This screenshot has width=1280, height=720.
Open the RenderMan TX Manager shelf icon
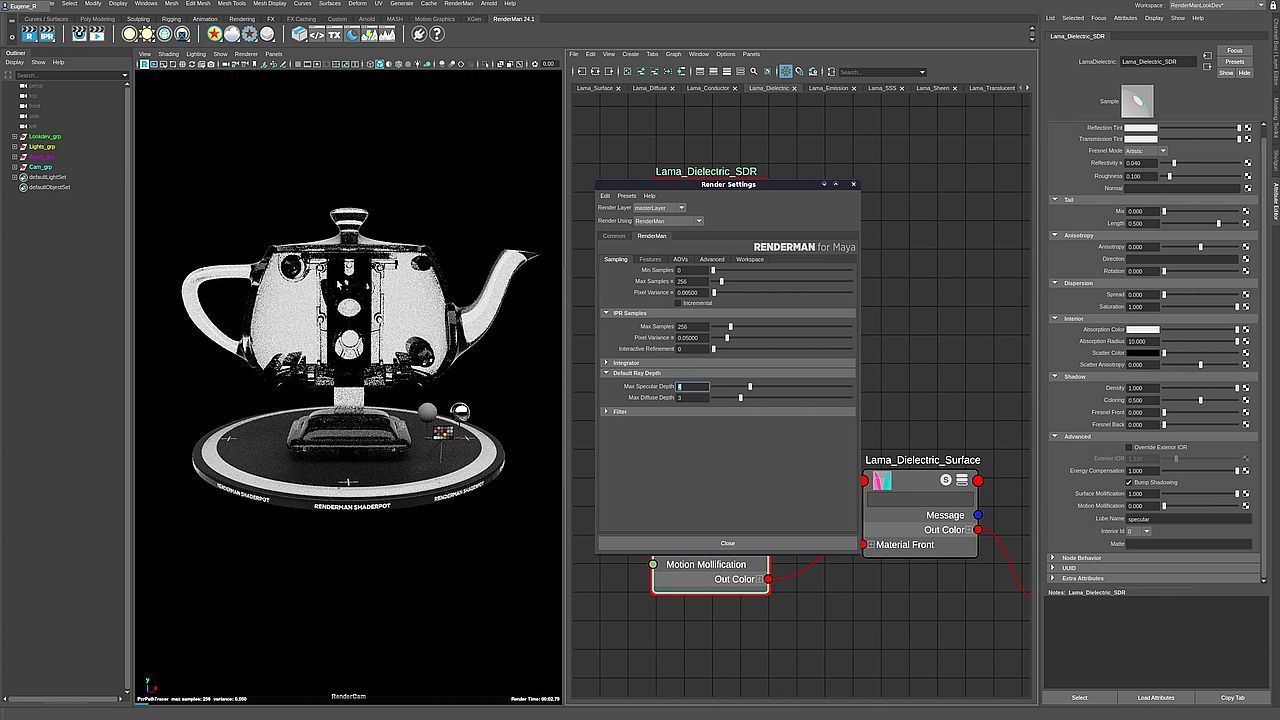click(334, 34)
